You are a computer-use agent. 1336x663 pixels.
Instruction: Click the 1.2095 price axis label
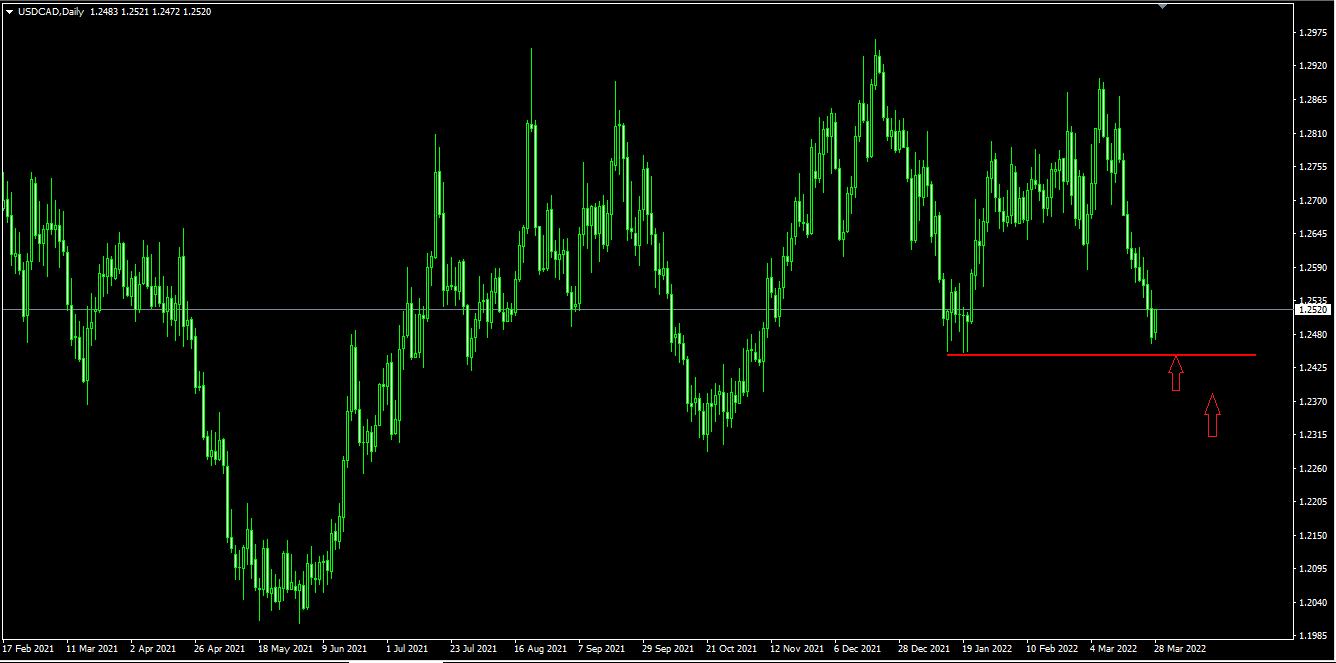coord(1312,569)
